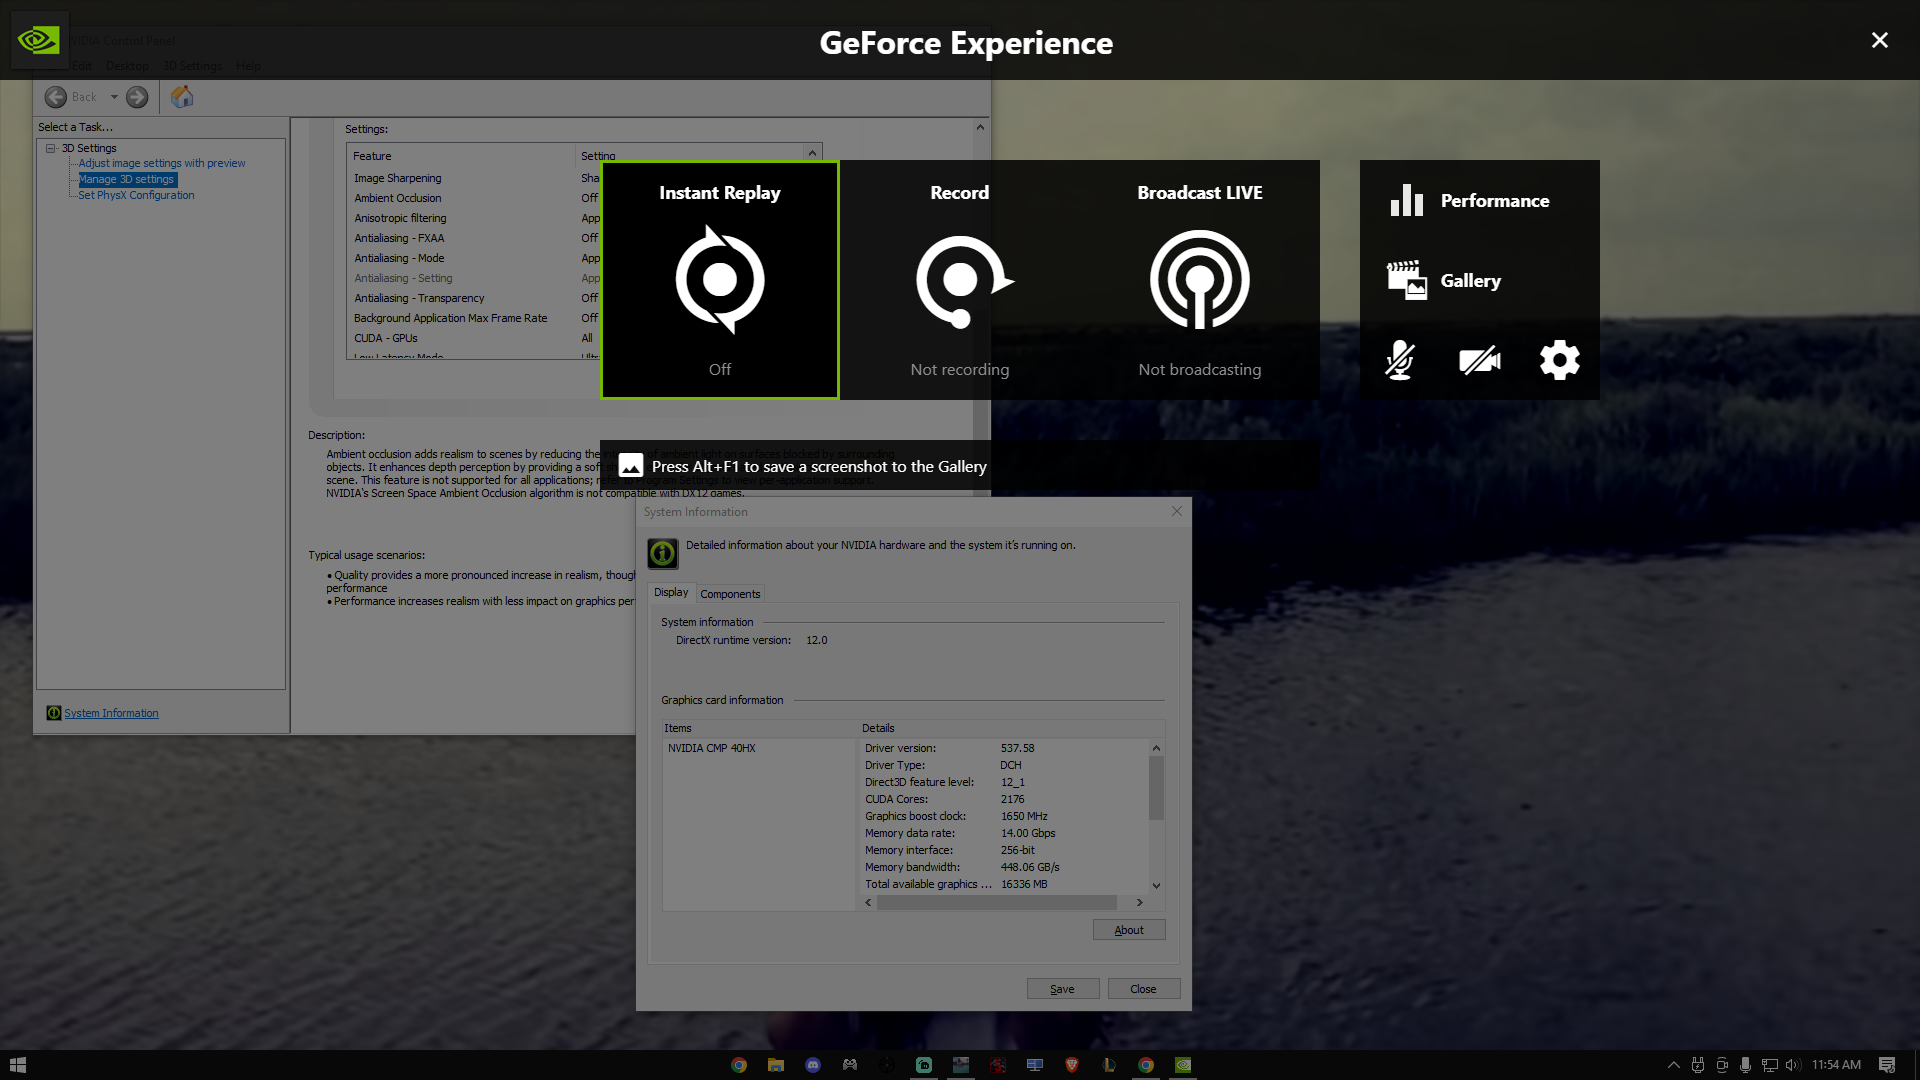
Task: Expand the Settings panel scrollbar
Action: (x=980, y=128)
